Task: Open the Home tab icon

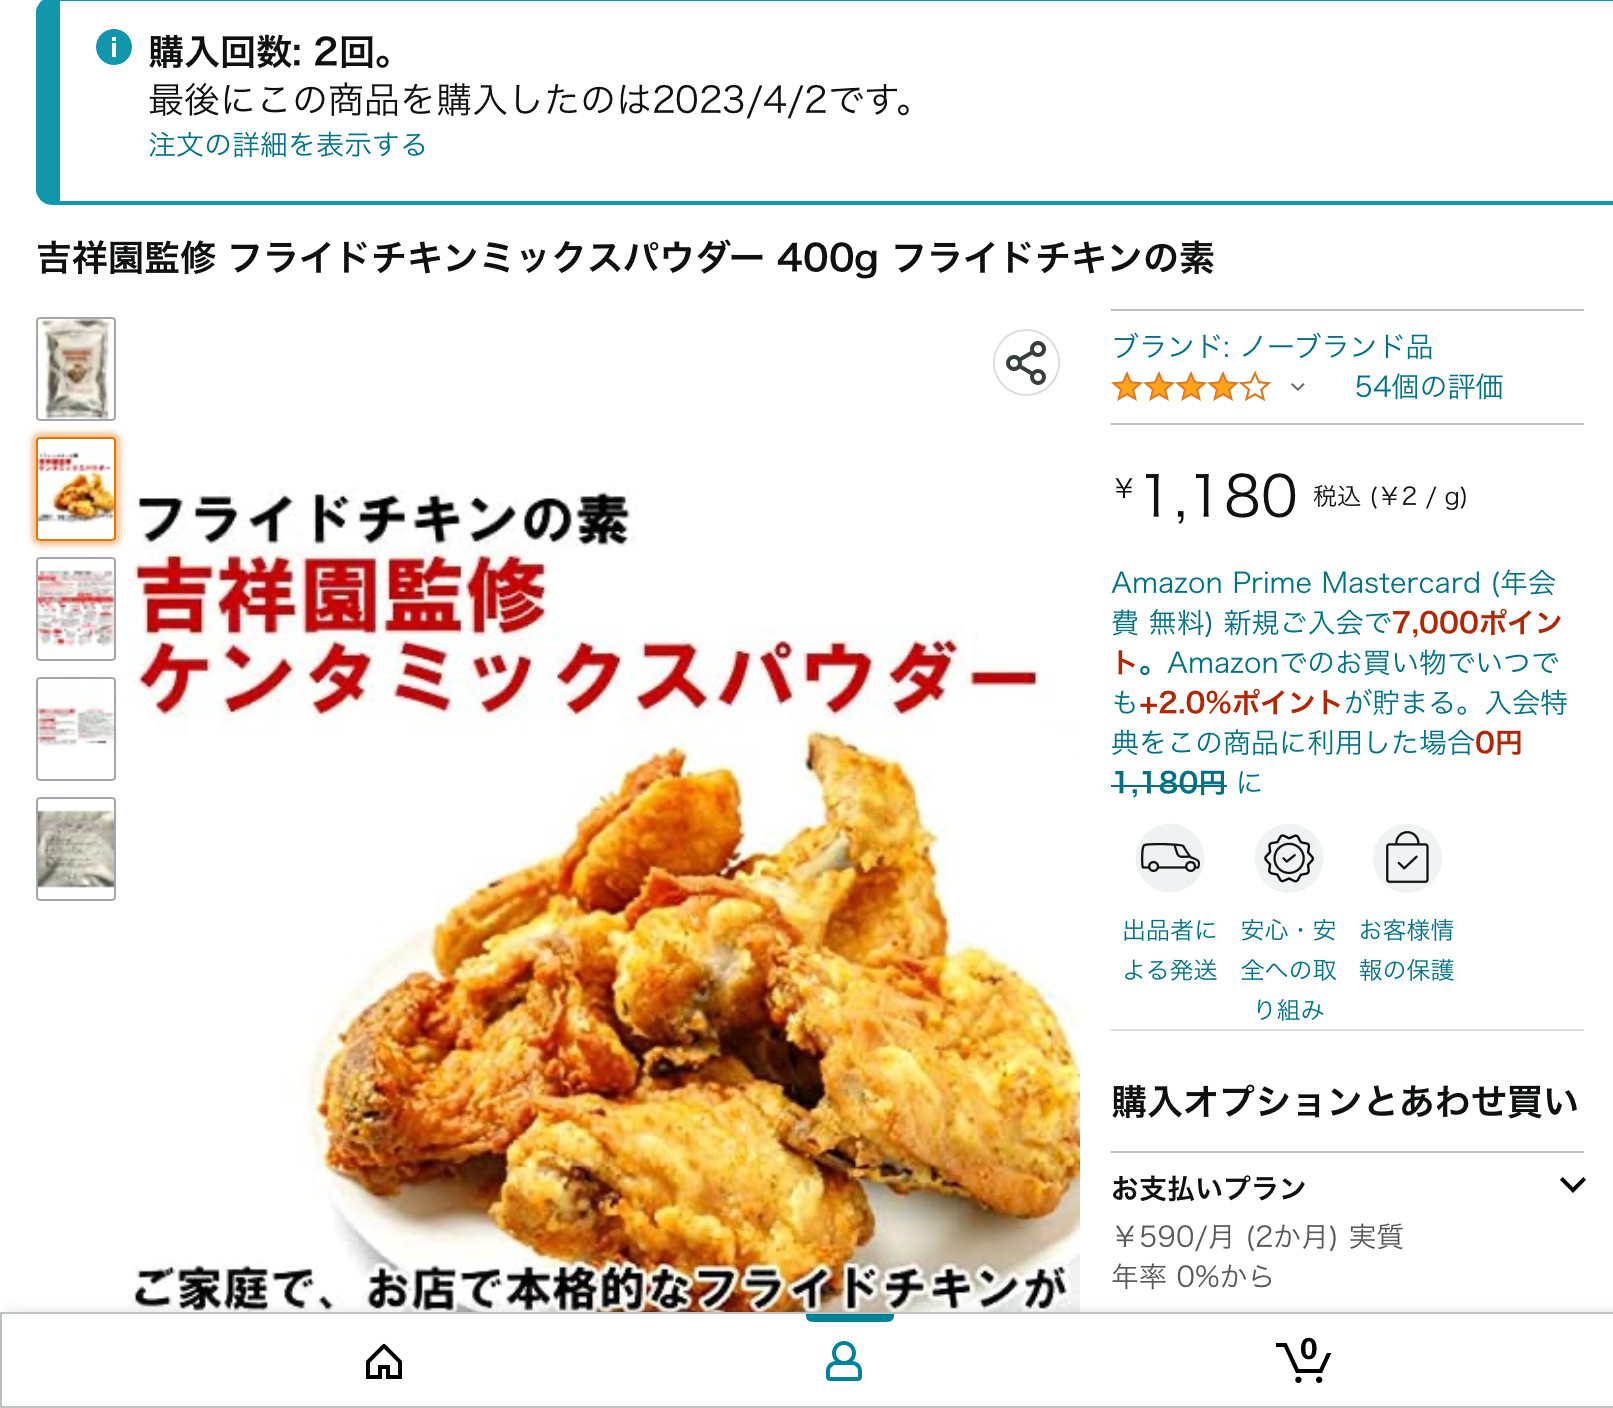Action: point(384,1362)
